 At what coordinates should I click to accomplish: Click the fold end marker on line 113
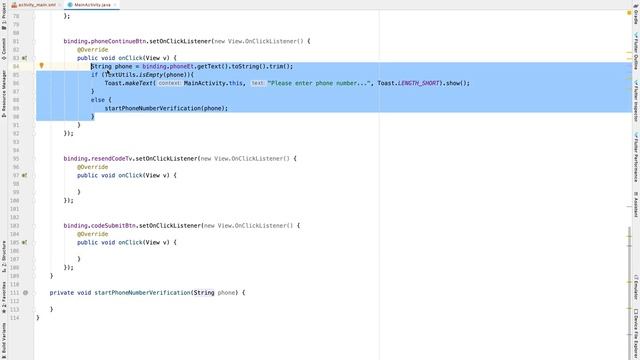tap(34, 309)
